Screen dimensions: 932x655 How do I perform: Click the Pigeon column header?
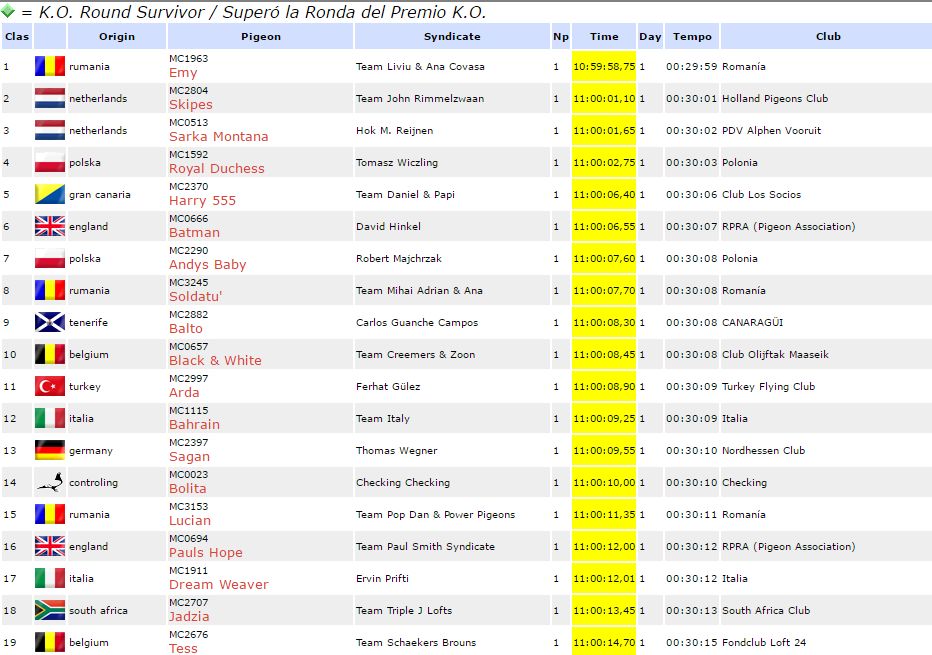coord(261,36)
